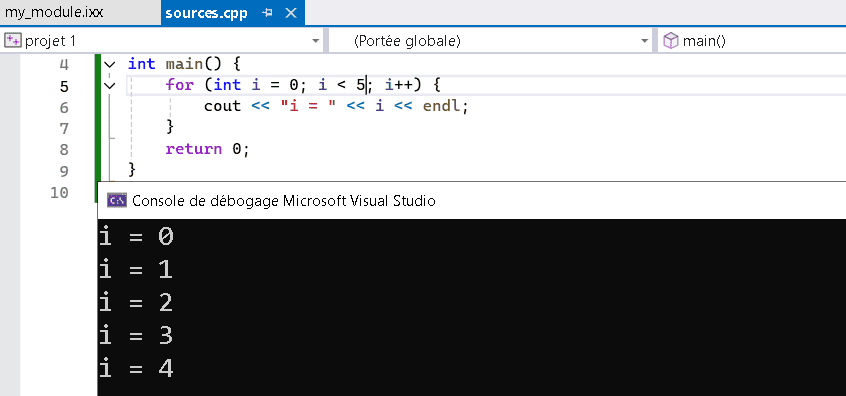
Task: Click the projet 1 C++ project icon
Action: [13, 41]
